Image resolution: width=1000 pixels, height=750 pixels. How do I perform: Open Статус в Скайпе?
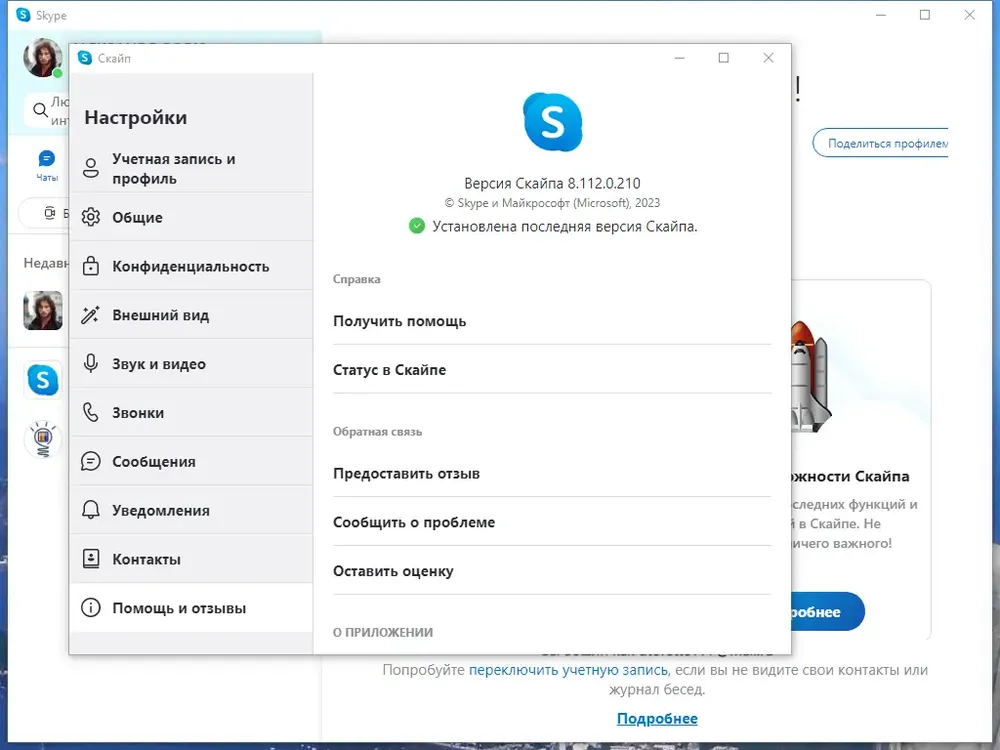click(552, 370)
